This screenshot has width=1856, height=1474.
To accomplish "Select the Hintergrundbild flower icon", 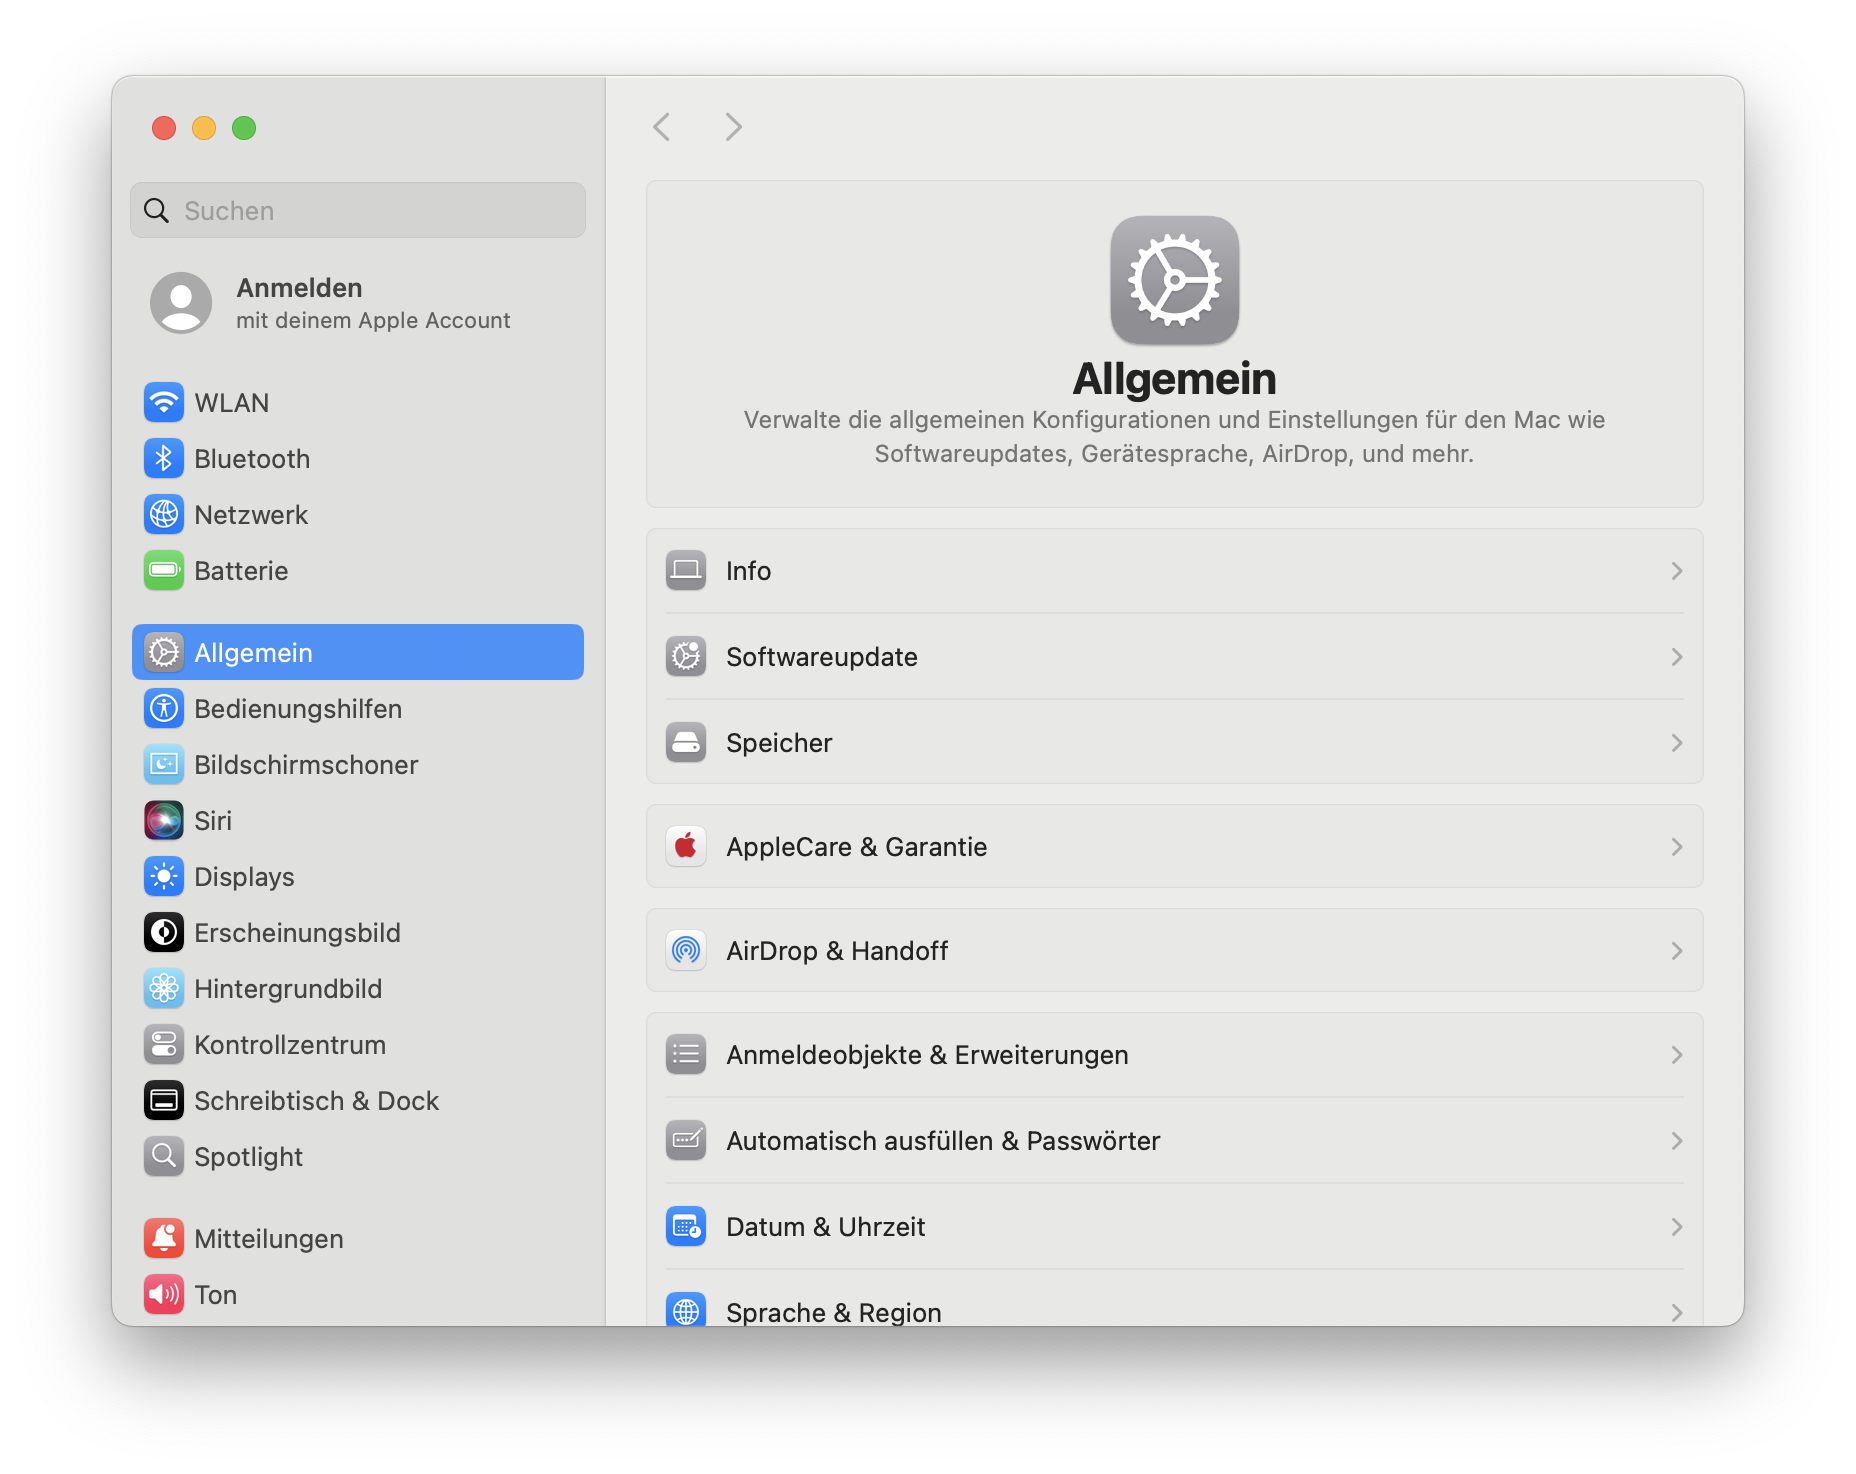I will (x=164, y=989).
